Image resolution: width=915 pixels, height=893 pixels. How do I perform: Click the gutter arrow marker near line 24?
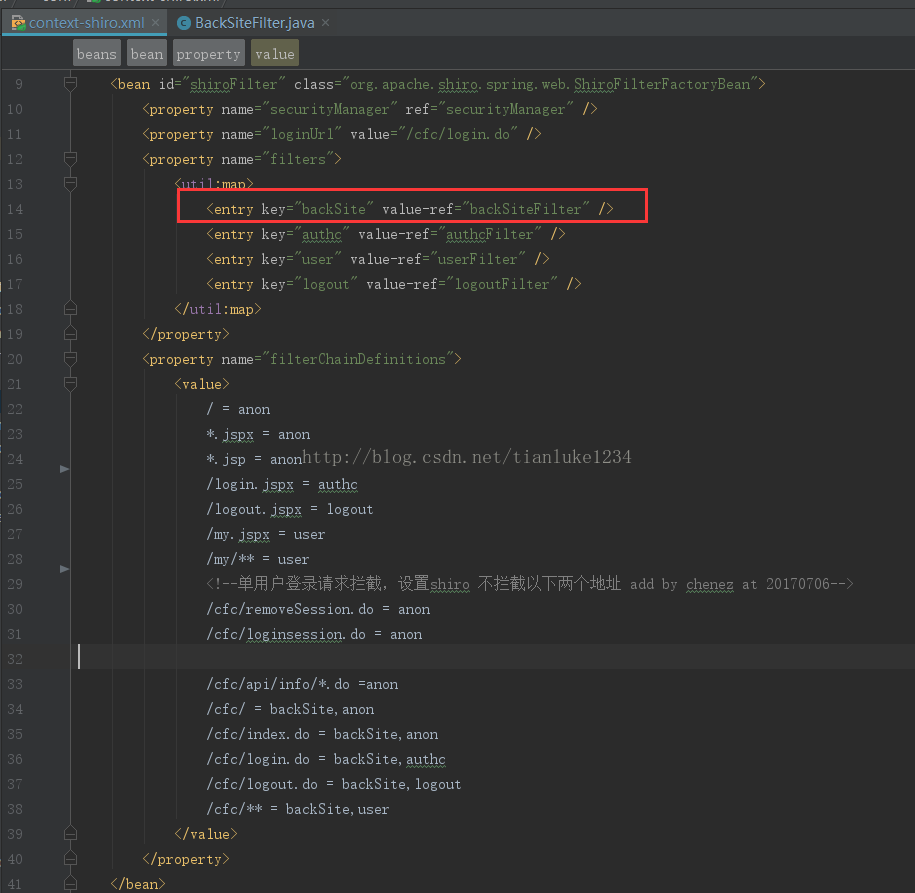pos(64,469)
